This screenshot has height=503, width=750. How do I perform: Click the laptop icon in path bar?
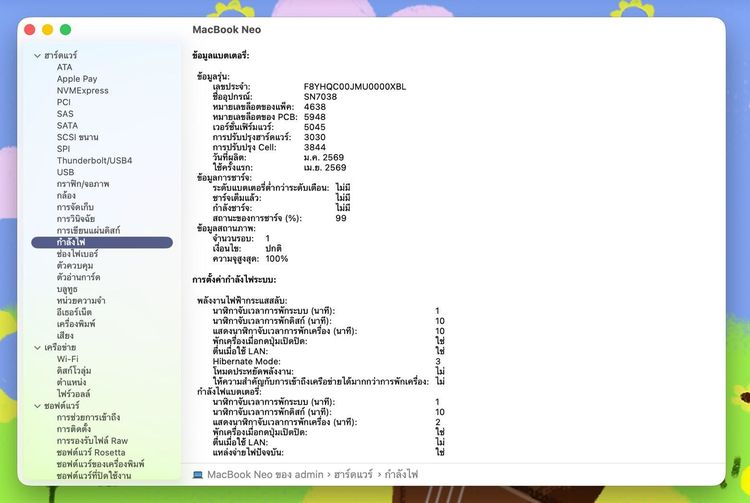coord(198,475)
